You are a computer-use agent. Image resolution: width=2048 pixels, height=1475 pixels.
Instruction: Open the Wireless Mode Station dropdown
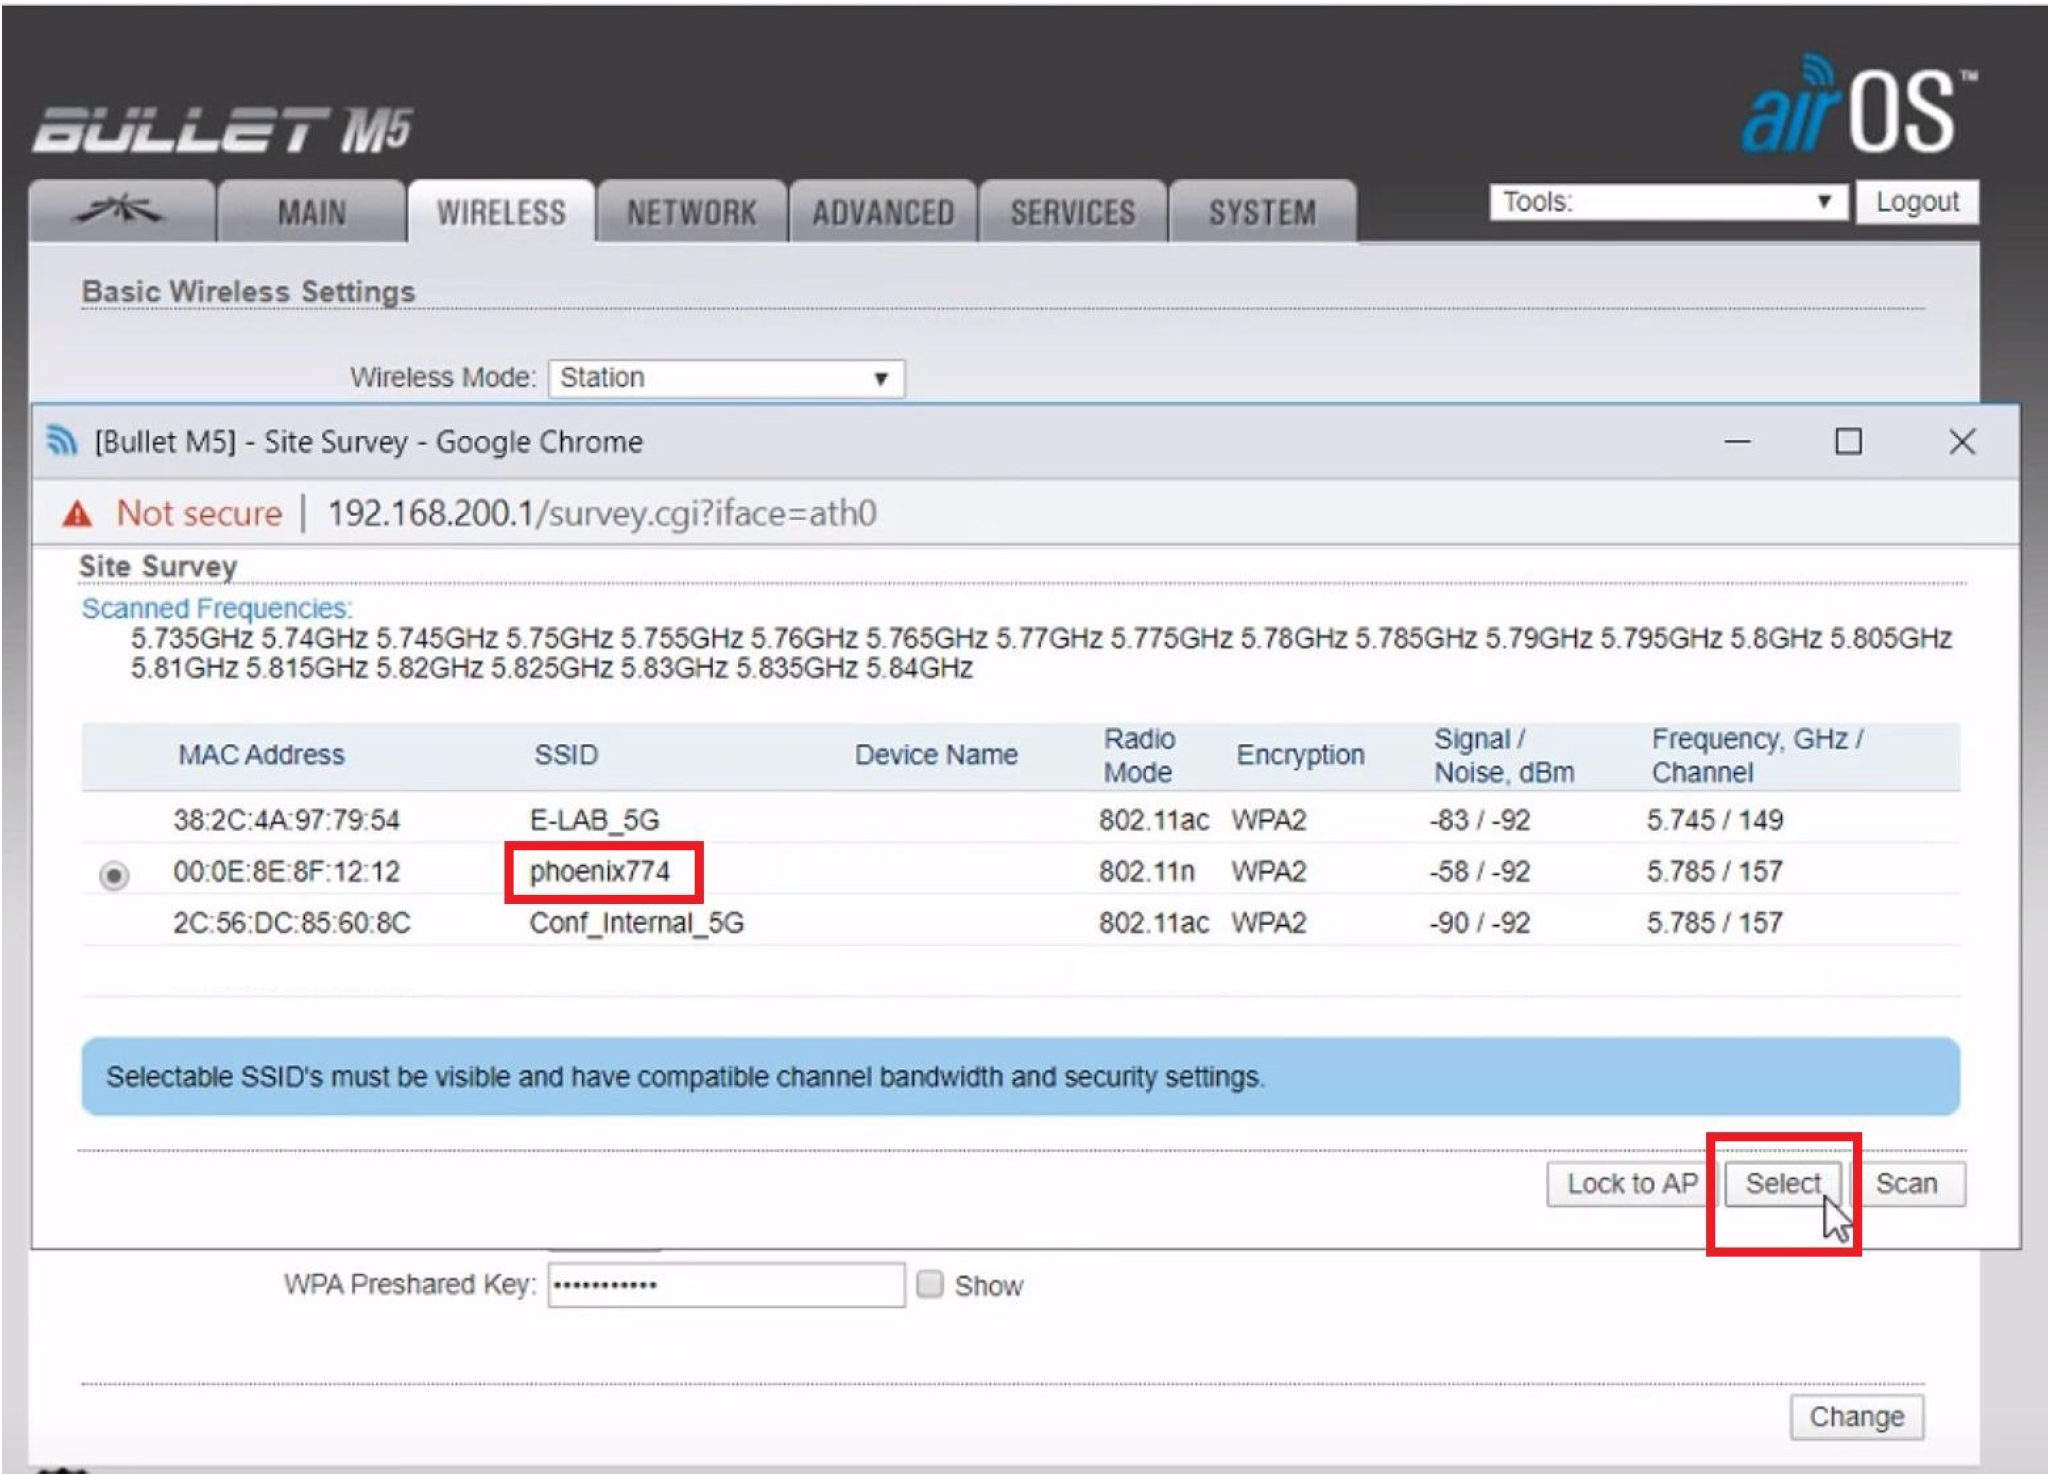pos(726,378)
